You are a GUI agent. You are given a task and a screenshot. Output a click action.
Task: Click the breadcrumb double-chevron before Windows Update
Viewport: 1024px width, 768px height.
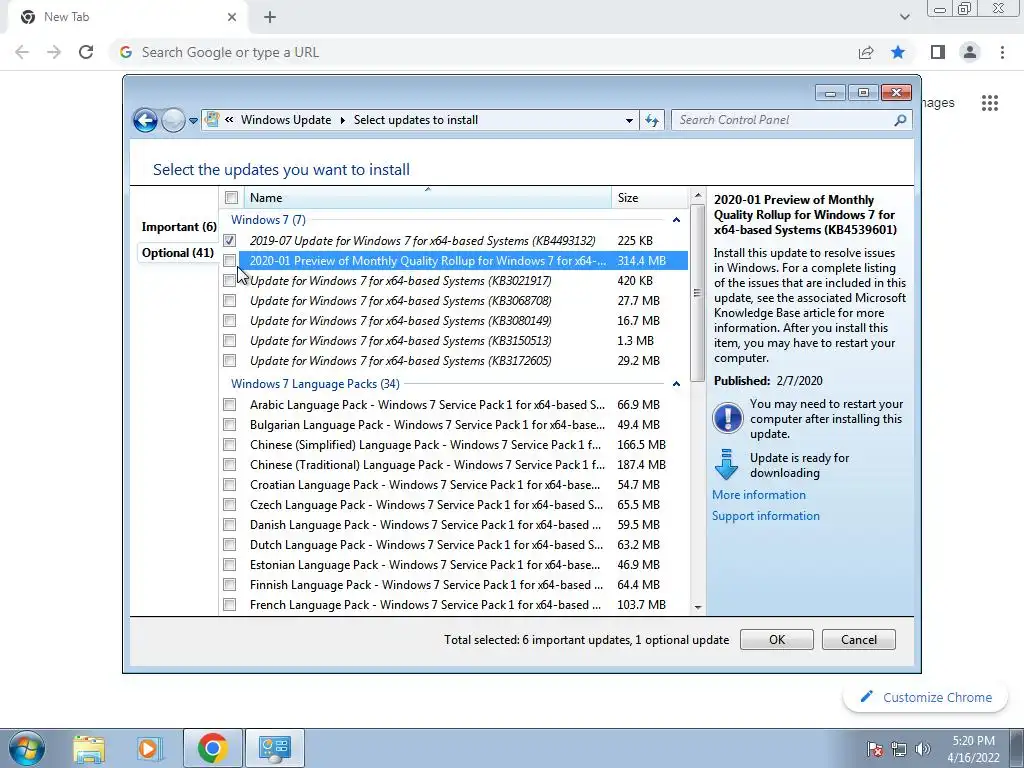(229, 120)
